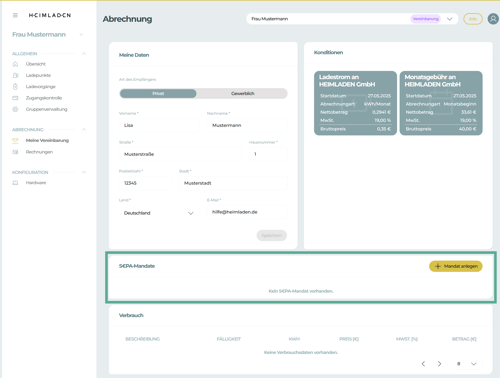The height and width of the screenshot is (378, 500).
Task: Click the KWH column header
Action: [294, 339]
